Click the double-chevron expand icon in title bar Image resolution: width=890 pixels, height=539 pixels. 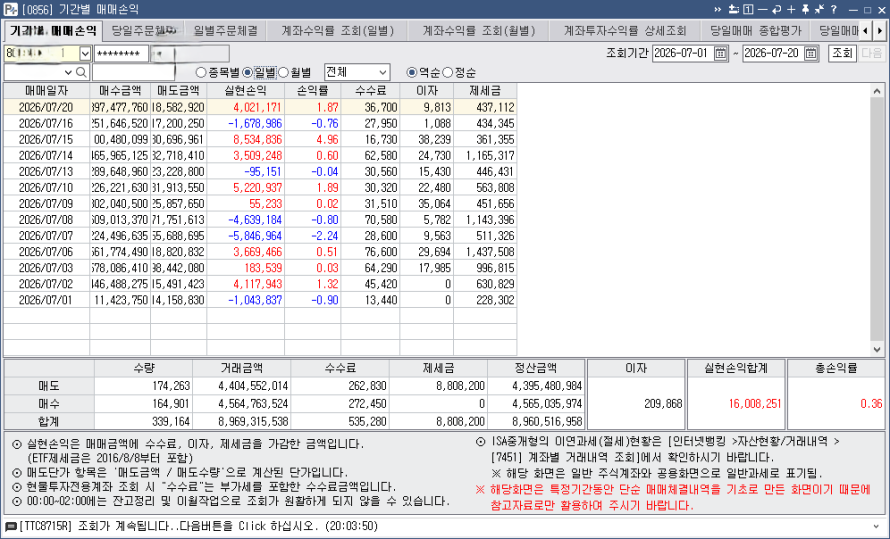pos(717,10)
